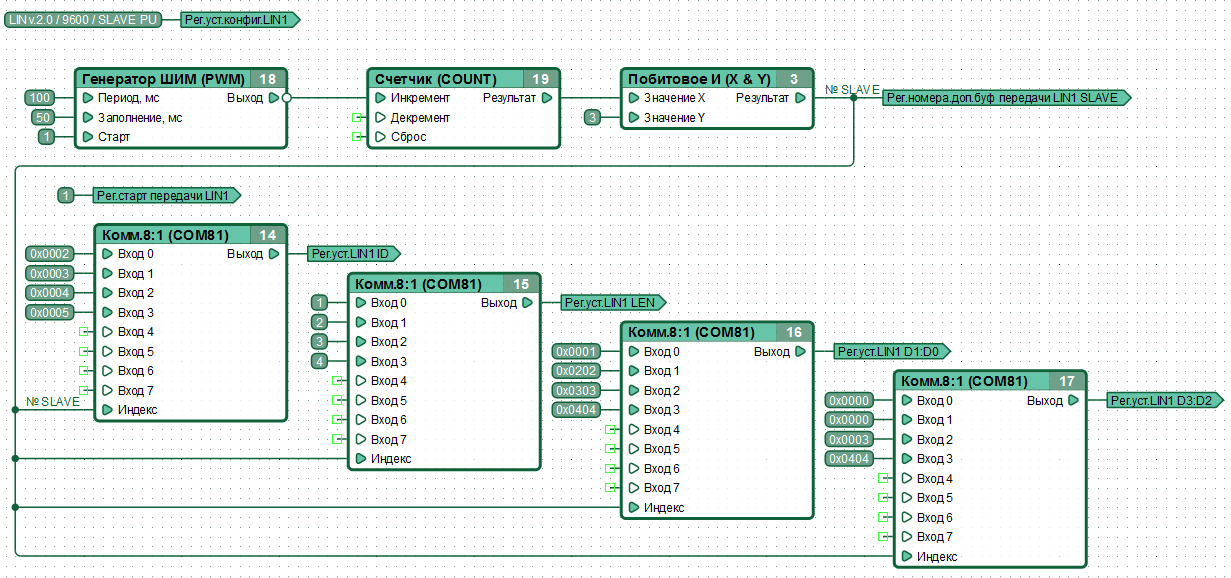Viewport: 1231px width, 578px height.
Task: Click the constant 50 on Заполнение input
Action: [44, 117]
